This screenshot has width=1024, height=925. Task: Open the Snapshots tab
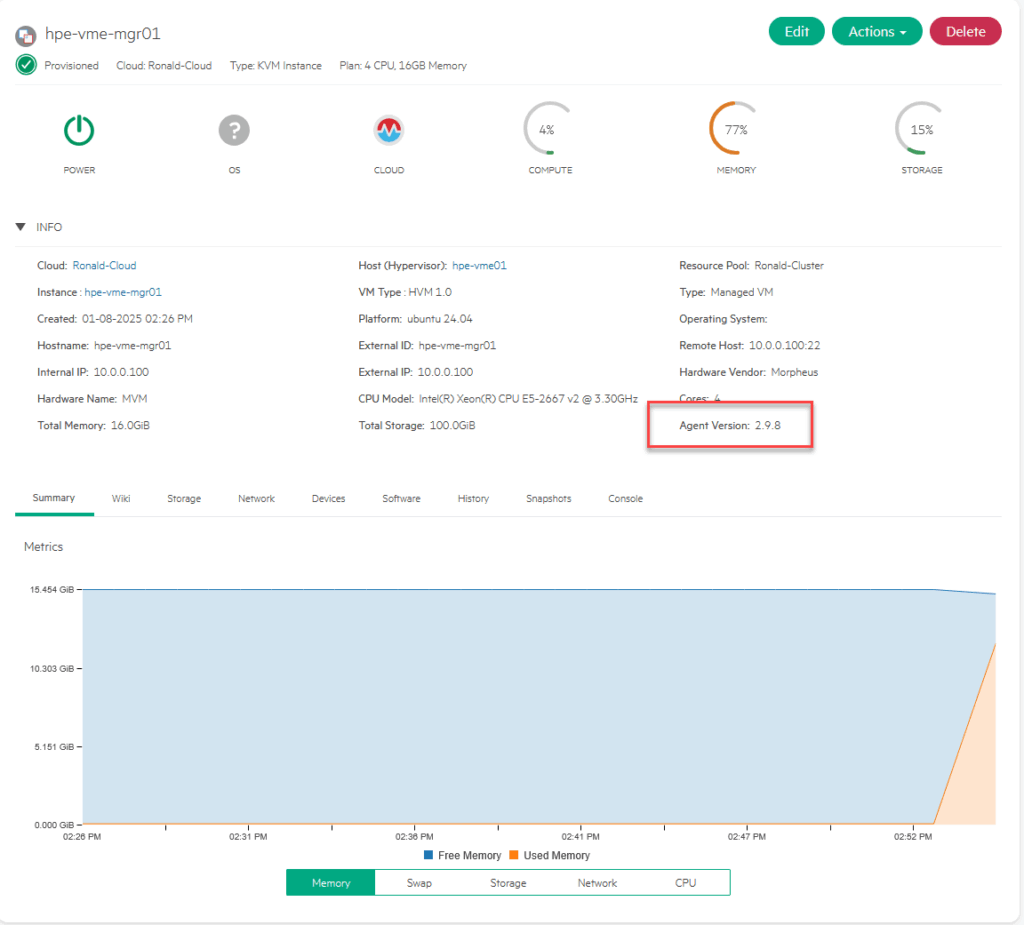(548, 498)
